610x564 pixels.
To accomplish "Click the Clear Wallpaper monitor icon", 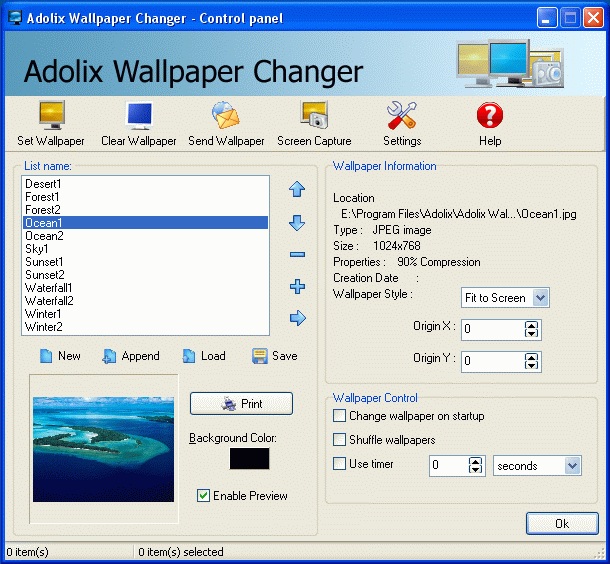I will pyautogui.click(x=138, y=116).
